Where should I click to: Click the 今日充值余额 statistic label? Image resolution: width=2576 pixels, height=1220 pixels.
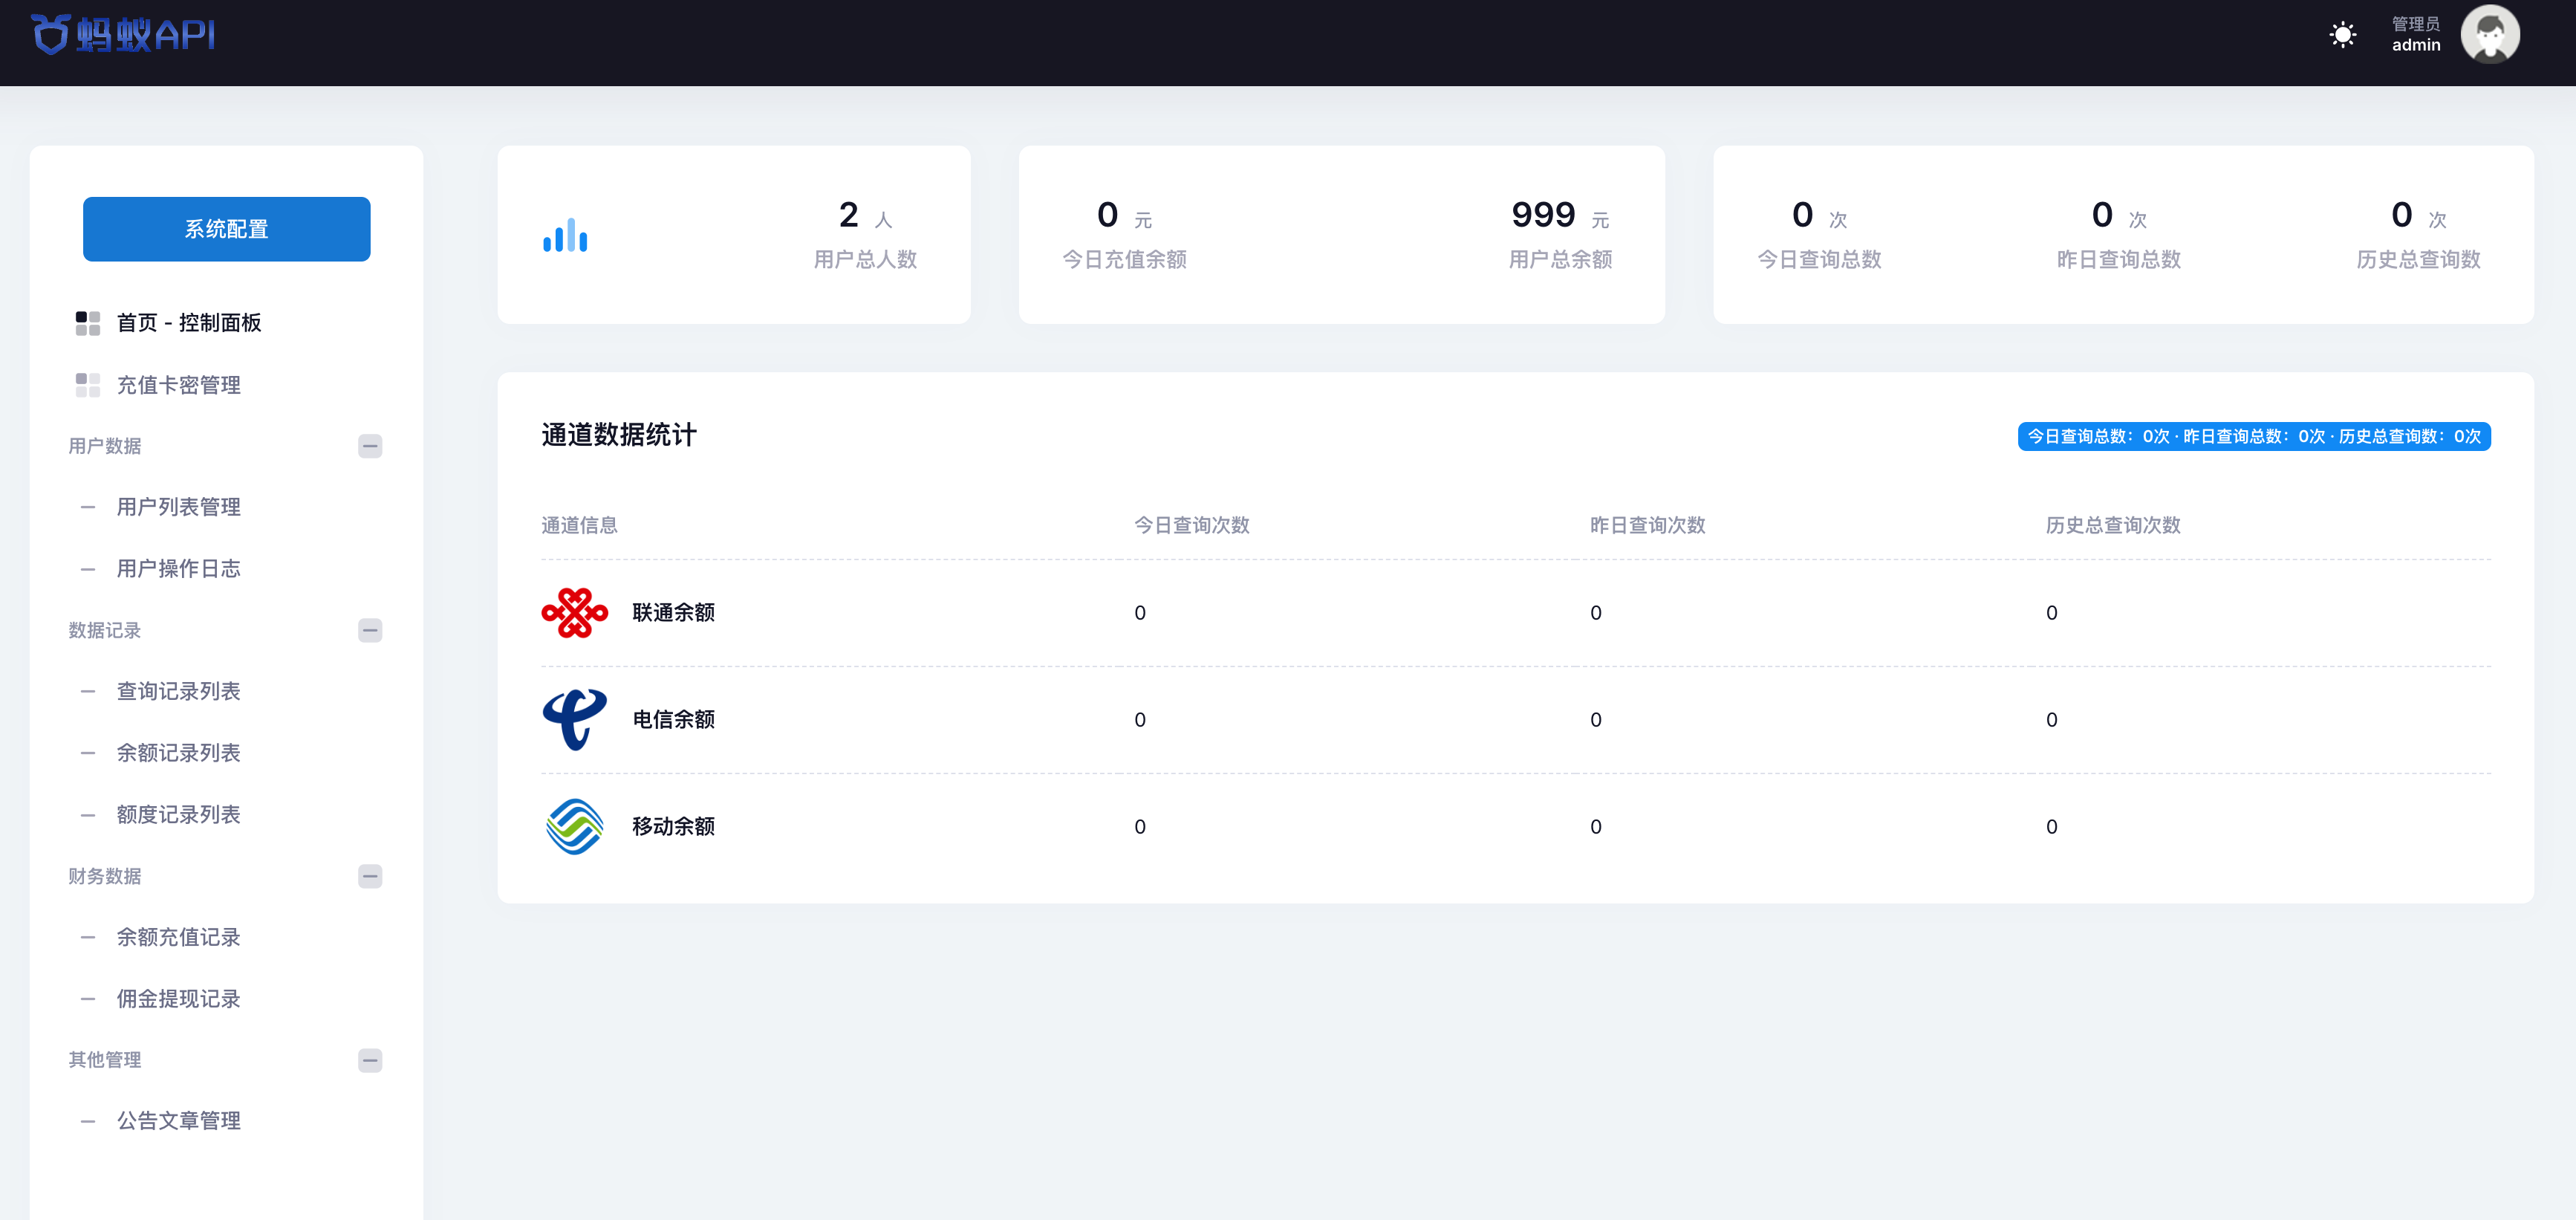point(1124,260)
